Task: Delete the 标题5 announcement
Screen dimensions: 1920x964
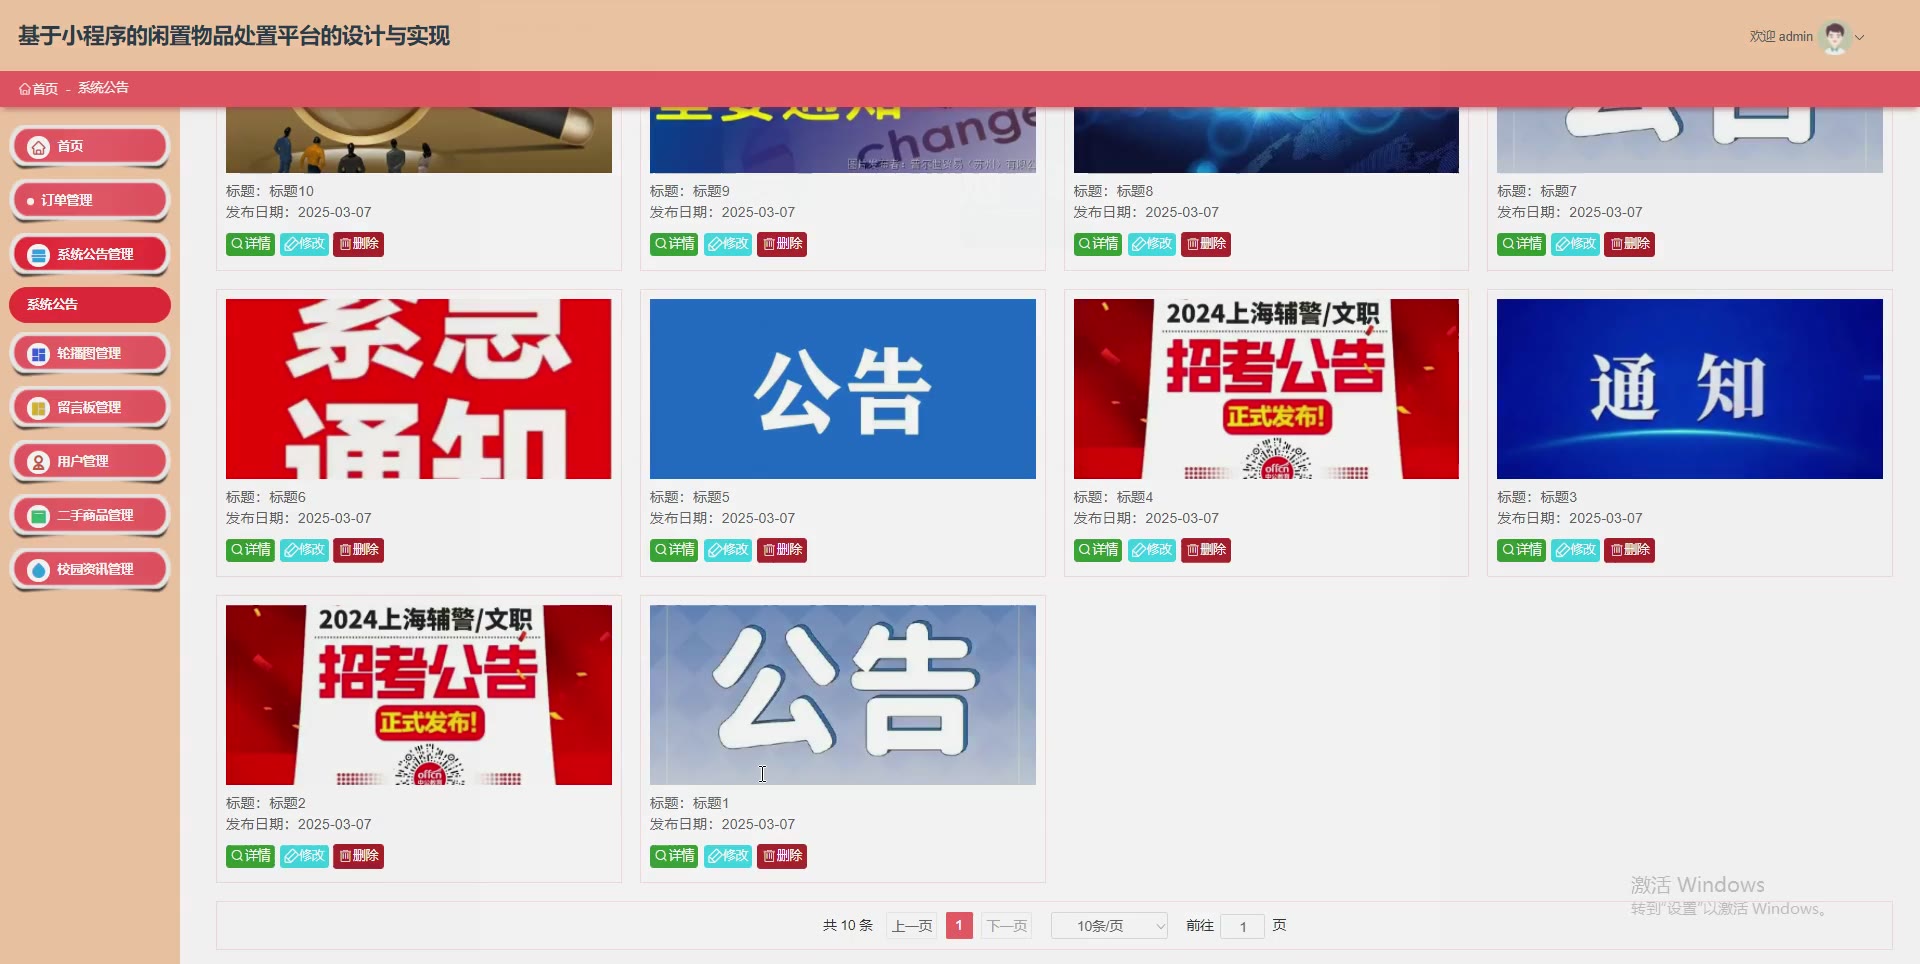Action: (x=782, y=550)
